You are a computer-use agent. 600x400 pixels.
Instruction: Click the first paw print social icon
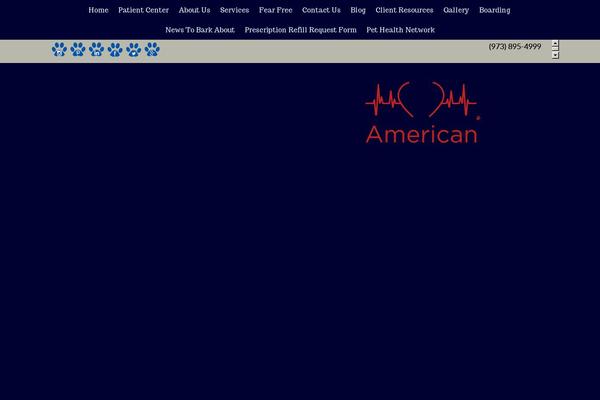(x=59, y=49)
